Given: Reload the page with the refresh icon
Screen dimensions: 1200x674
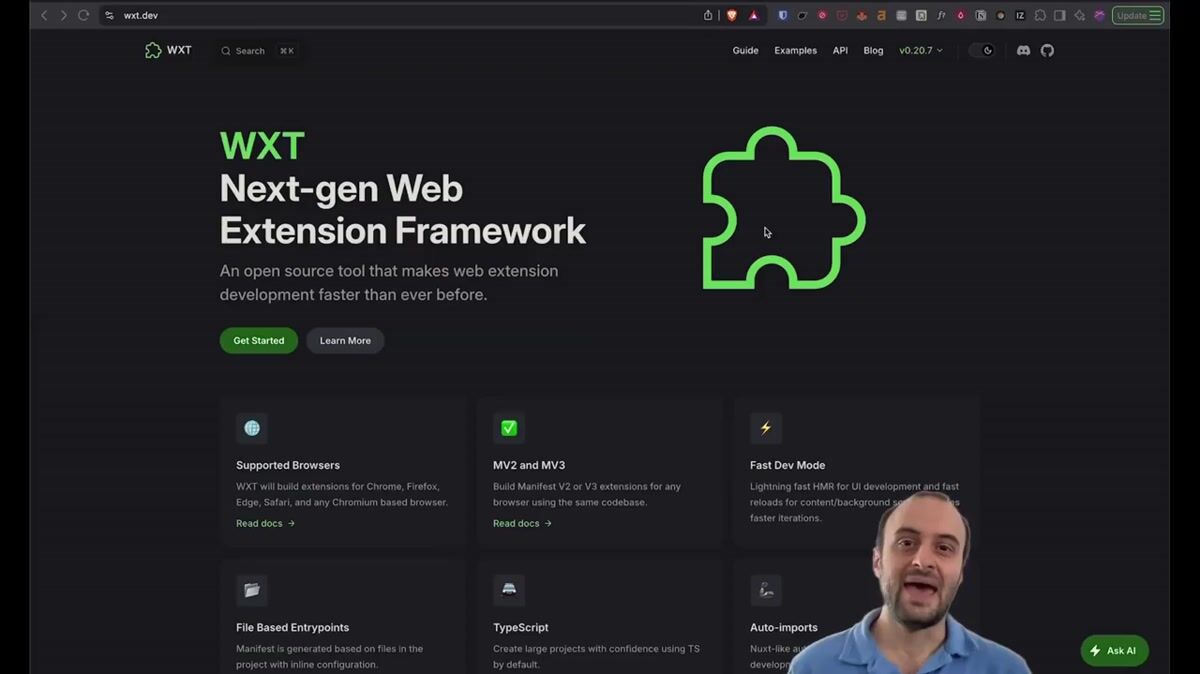Looking at the screenshot, I should pos(84,15).
